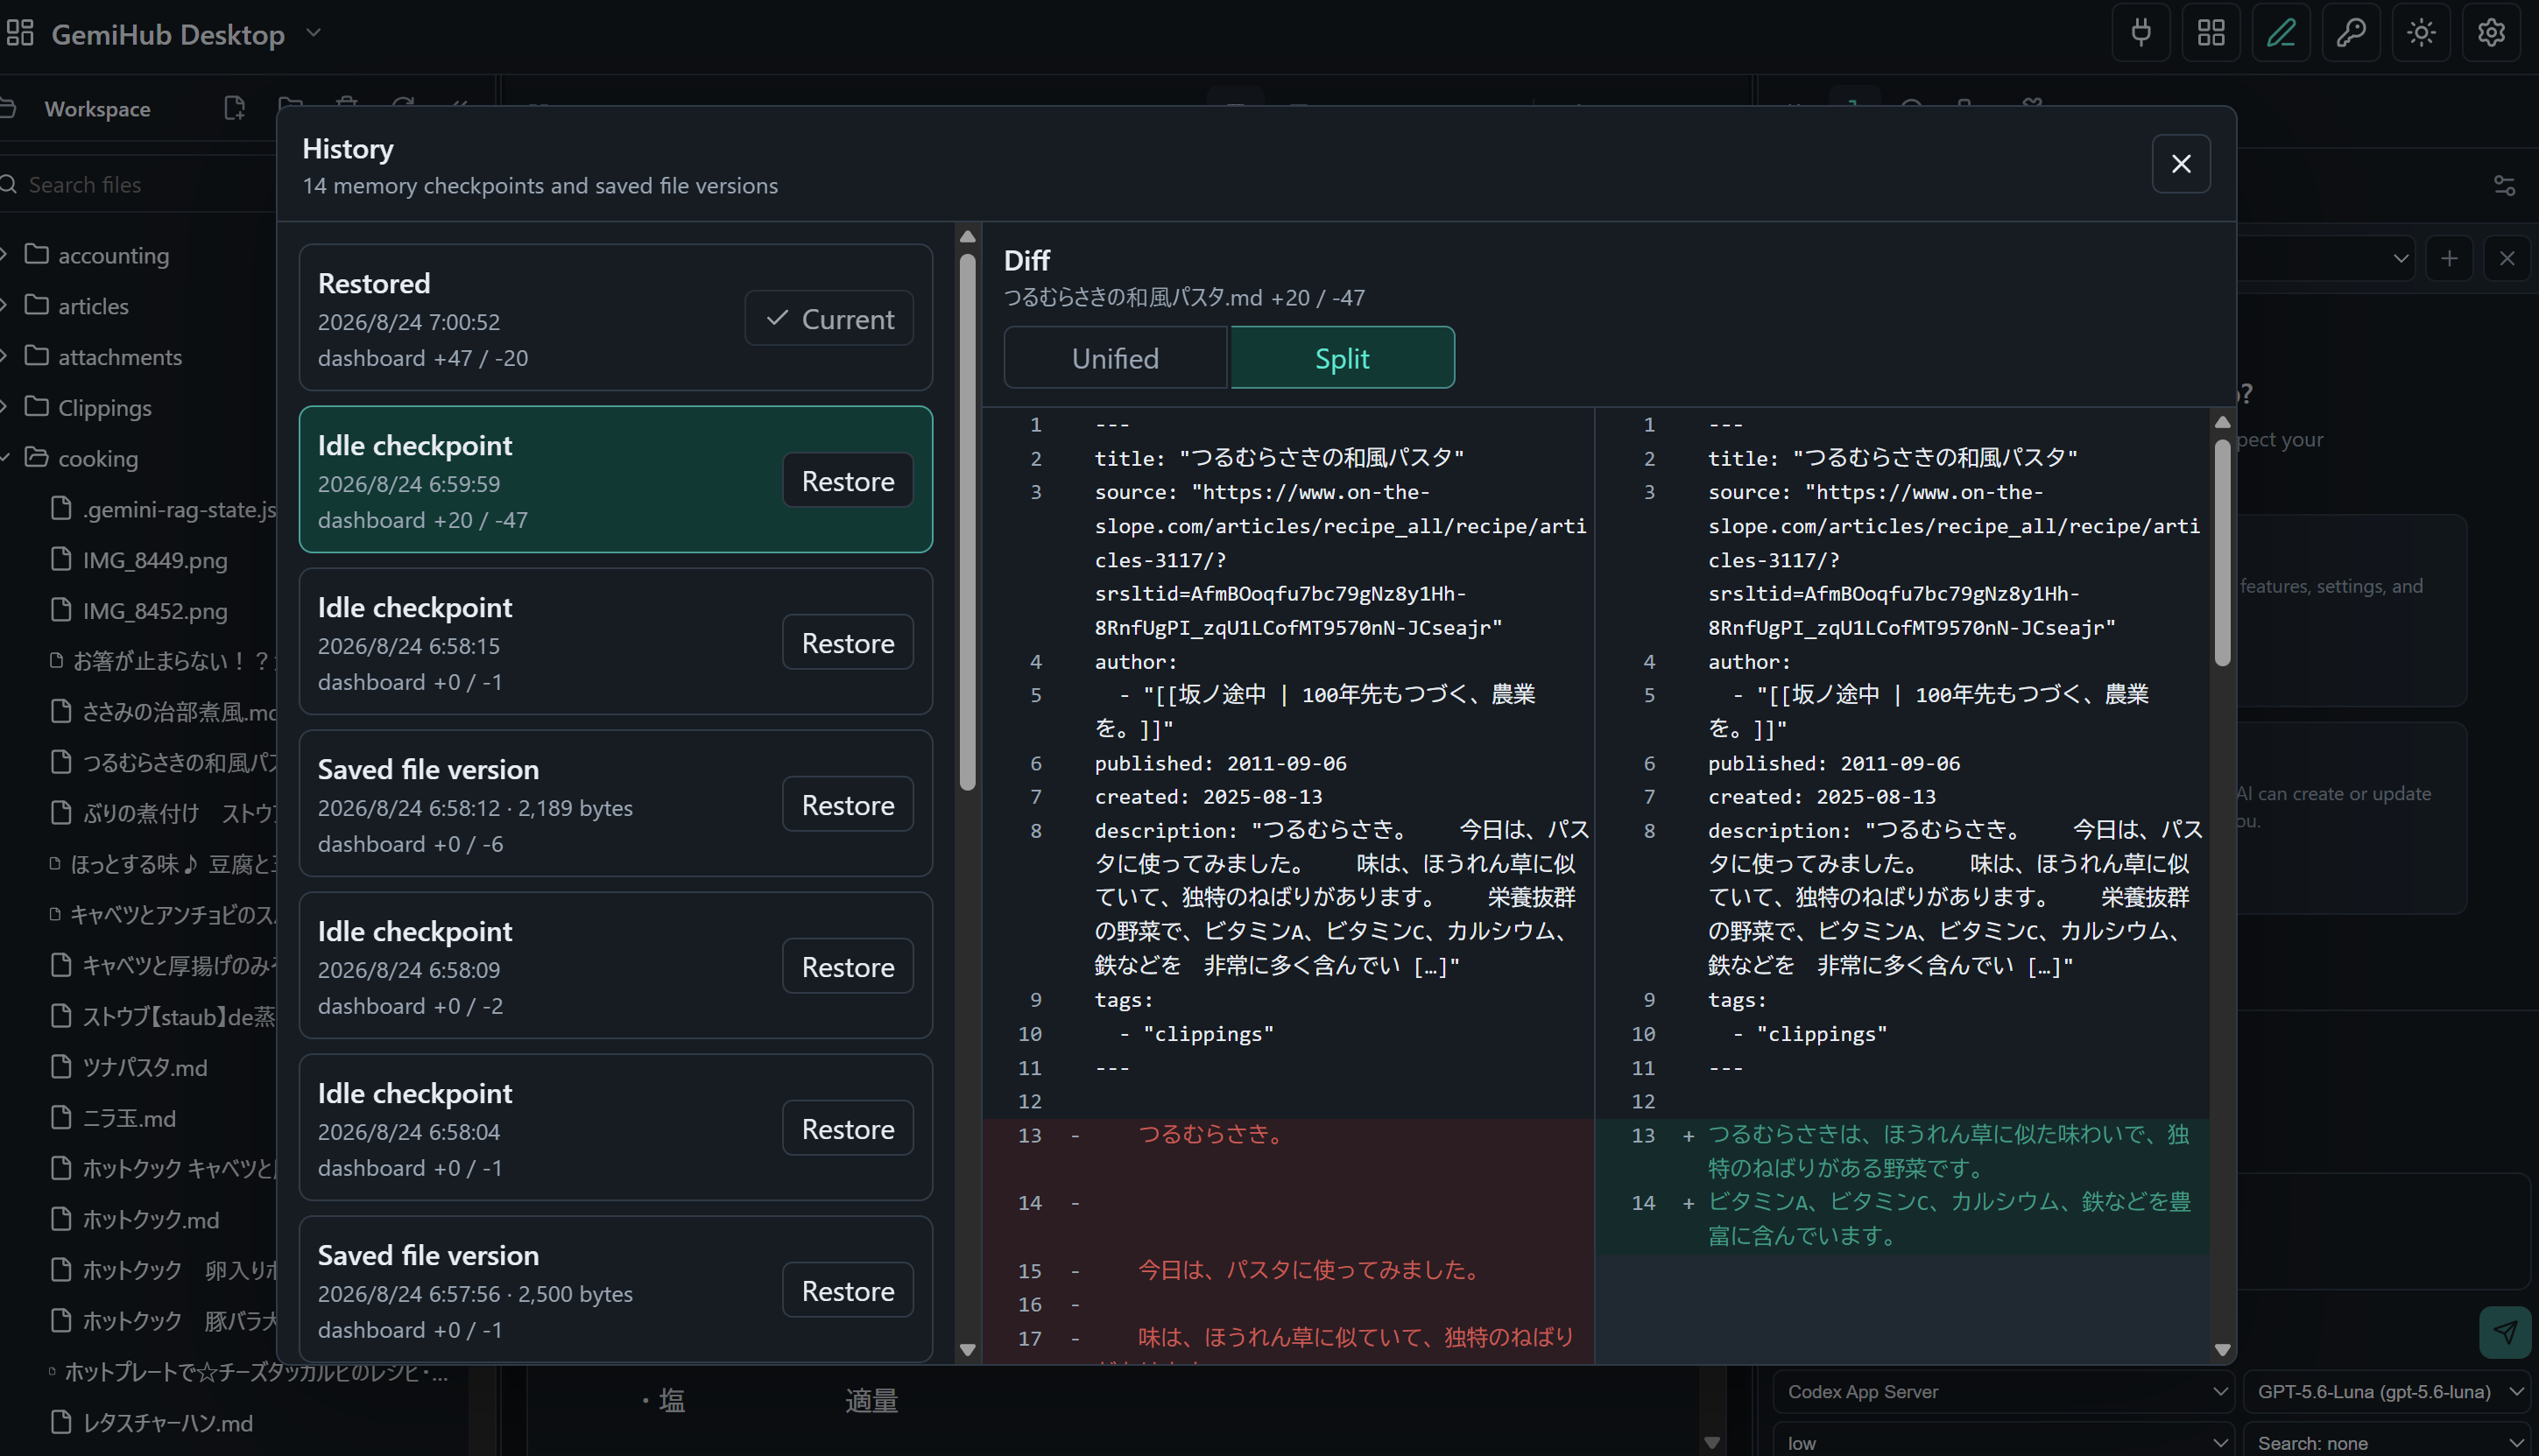Screen dimensions: 2539x1456
Task: Toggle the green pen edit icon
Action: (x=2281, y=33)
